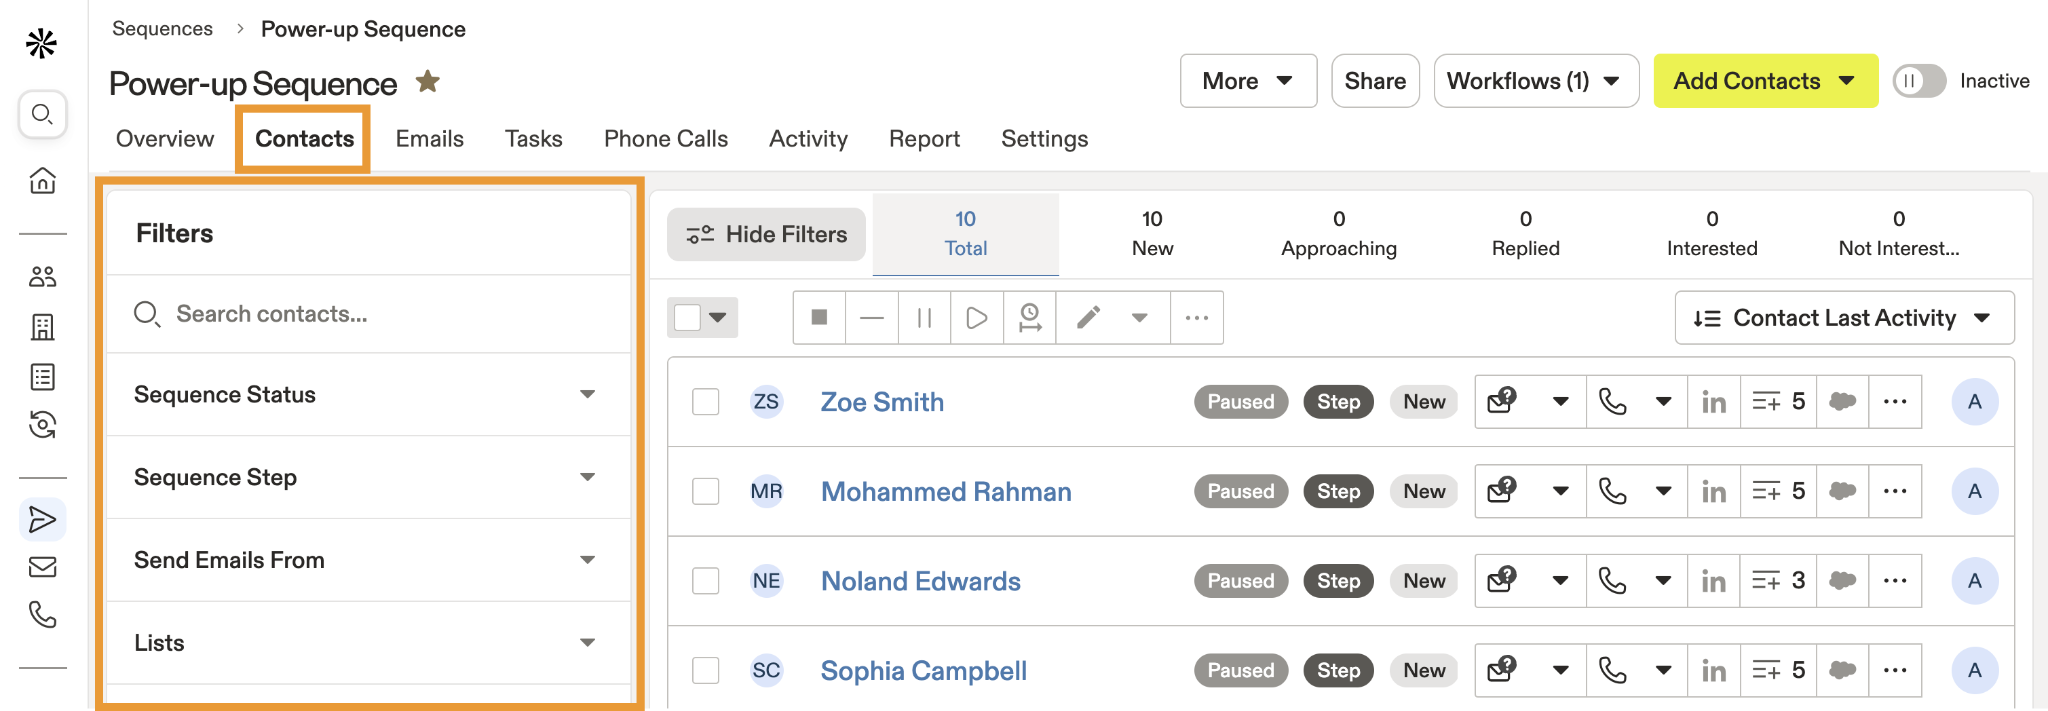This screenshot has height=711, width=2048.
Task: Switch to the Emails tab
Action: pos(429,139)
